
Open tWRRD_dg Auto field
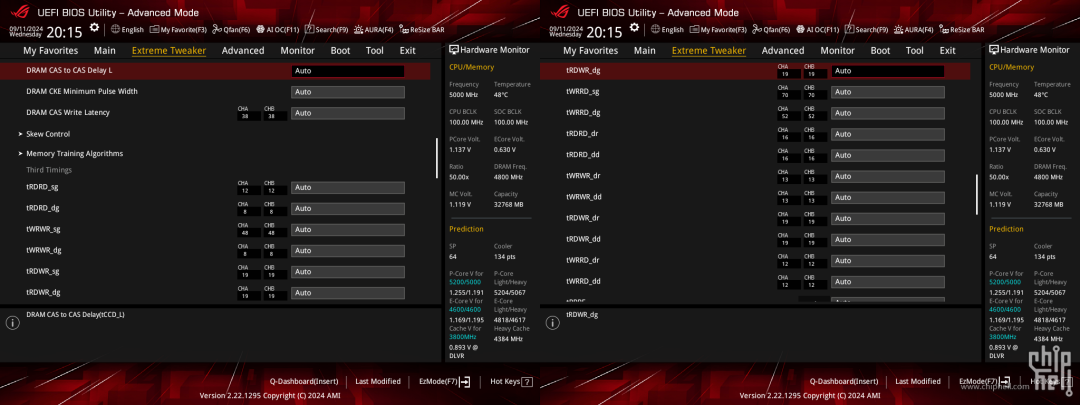tap(888, 113)
